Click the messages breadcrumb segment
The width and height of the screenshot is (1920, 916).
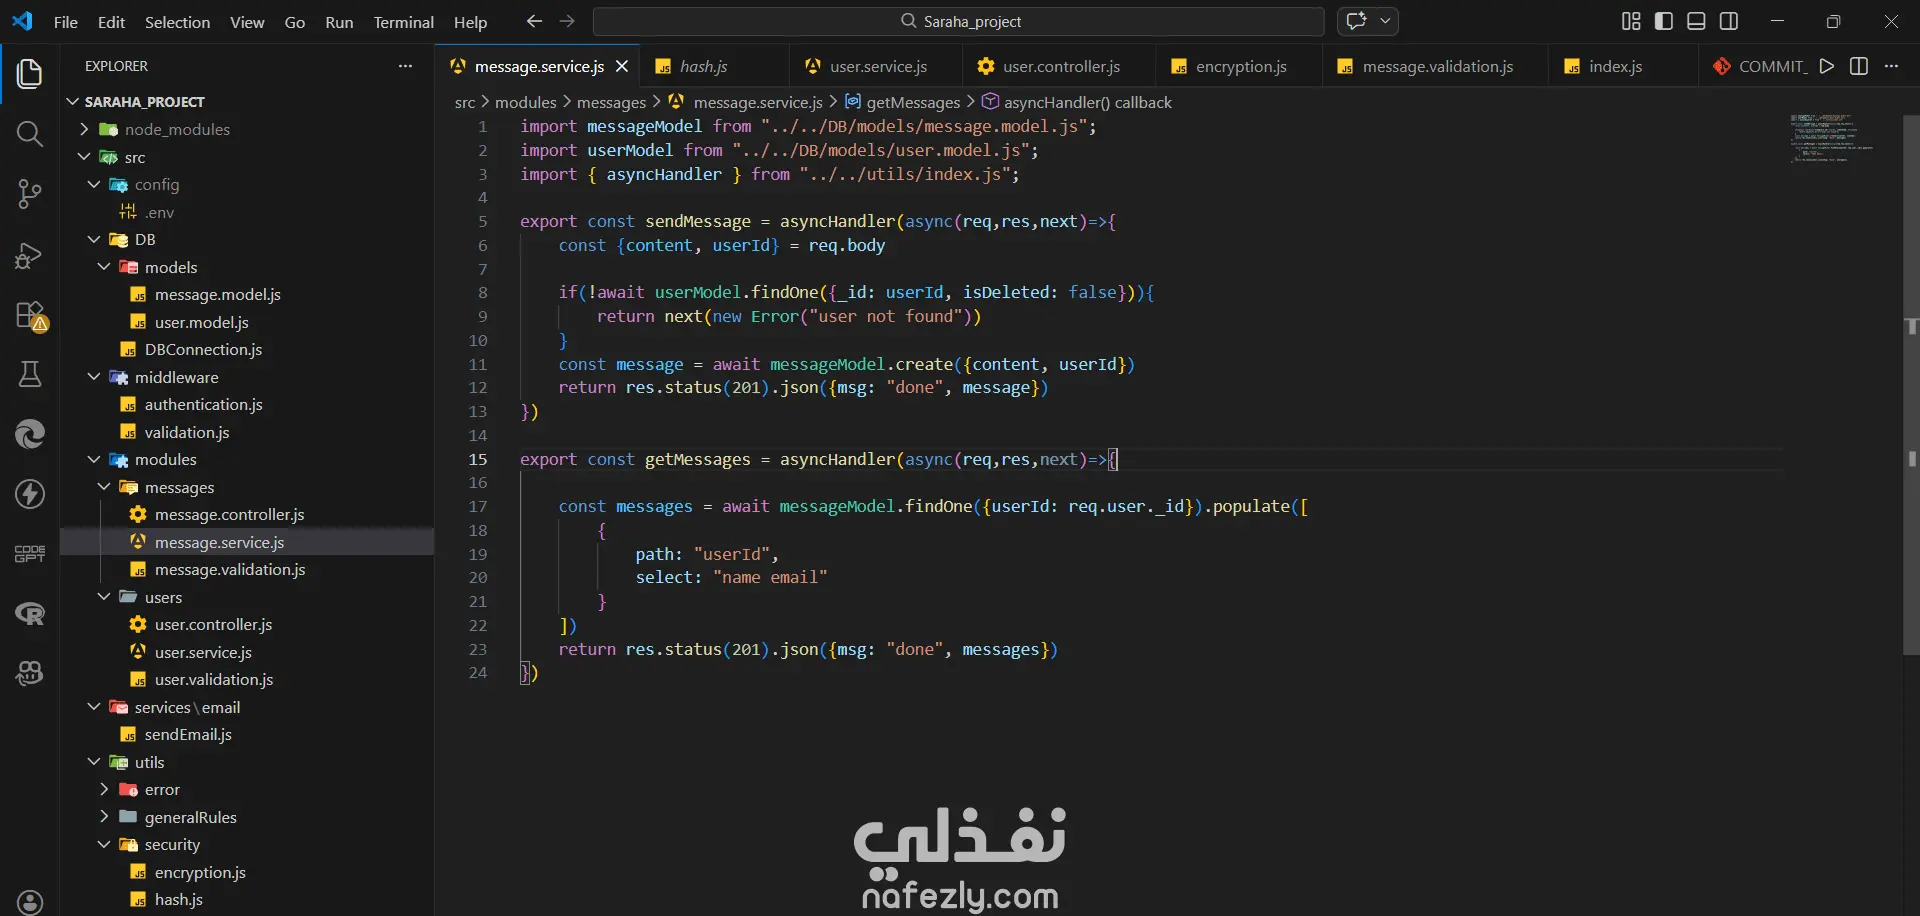pyautogui.click(x=611, y=102)
